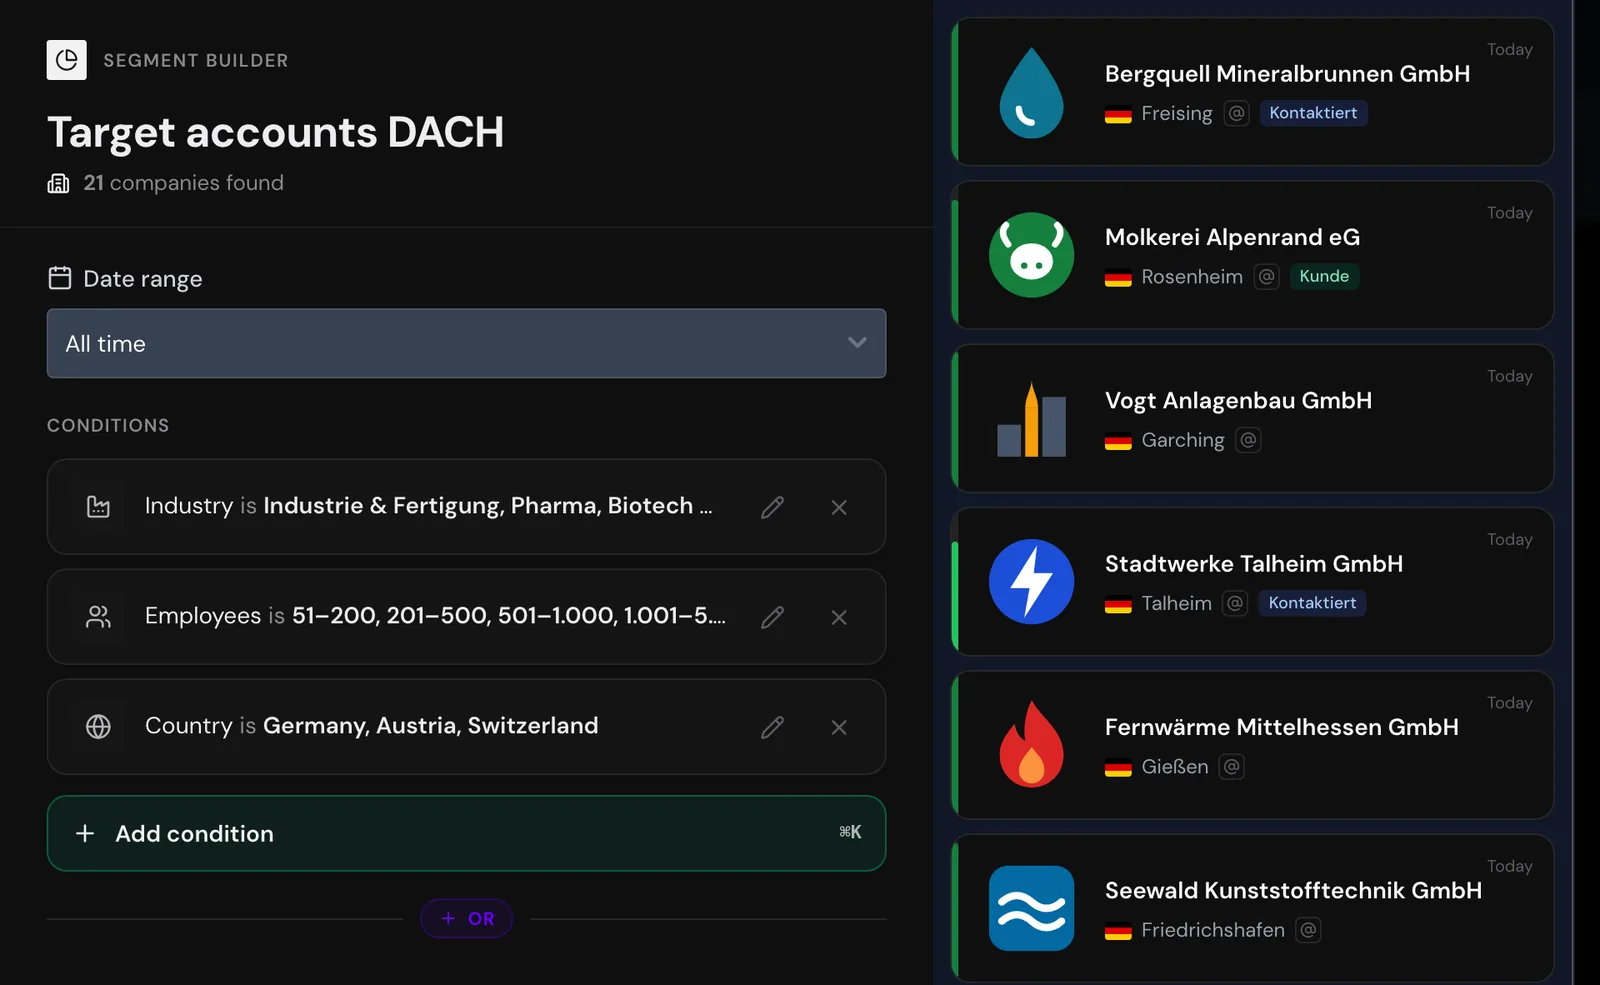
Task: Select the Fernwärme Mittelhessen GmbH company name
Action: pos(1281,727)
